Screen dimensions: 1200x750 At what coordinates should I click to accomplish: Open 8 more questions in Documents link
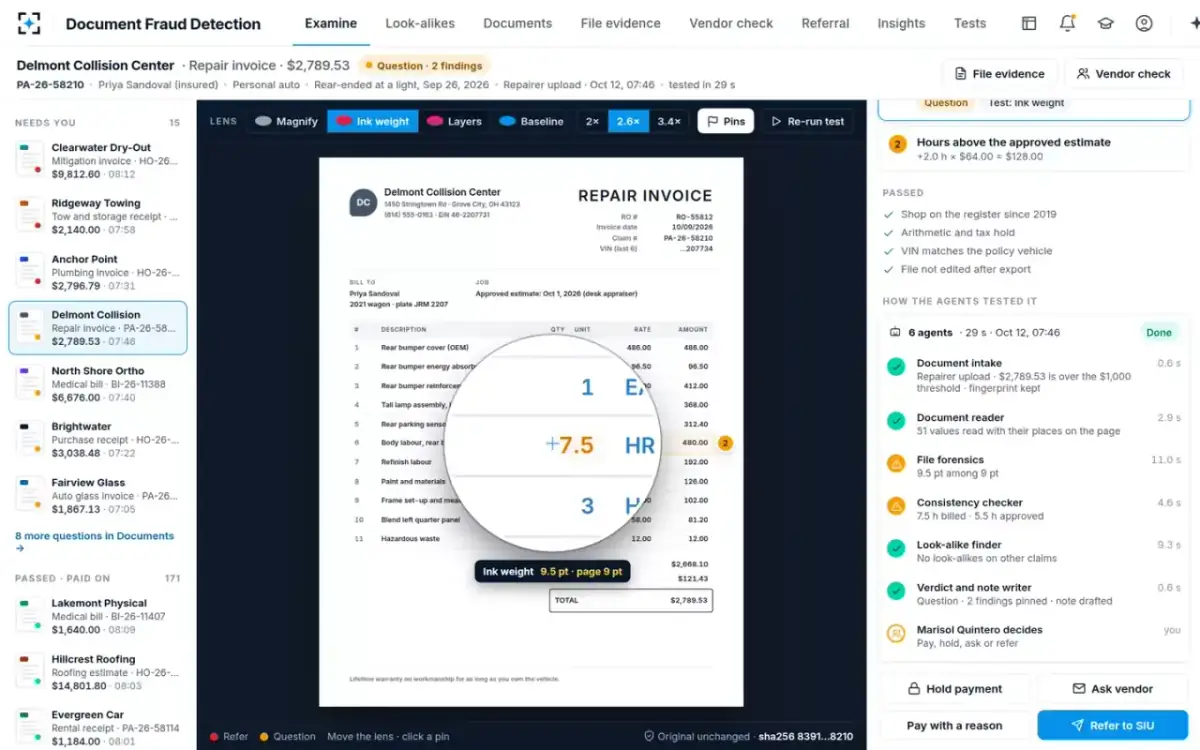point(94,541)
